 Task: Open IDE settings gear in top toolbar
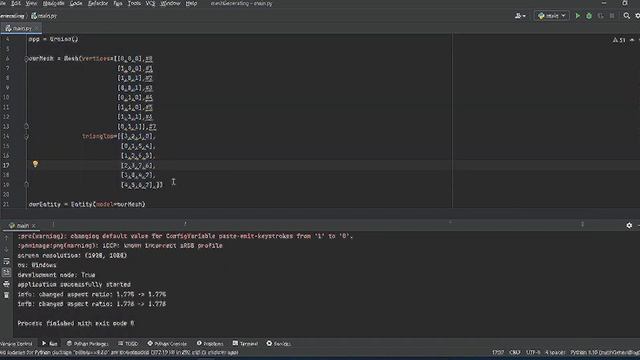point(638,16)
